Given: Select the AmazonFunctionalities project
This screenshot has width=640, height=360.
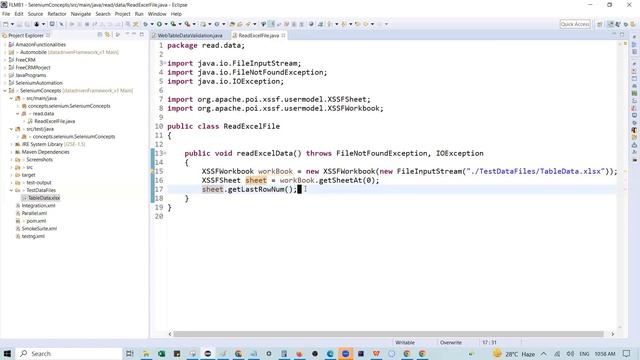Looking at the screenshot, I should pos(40,44).
